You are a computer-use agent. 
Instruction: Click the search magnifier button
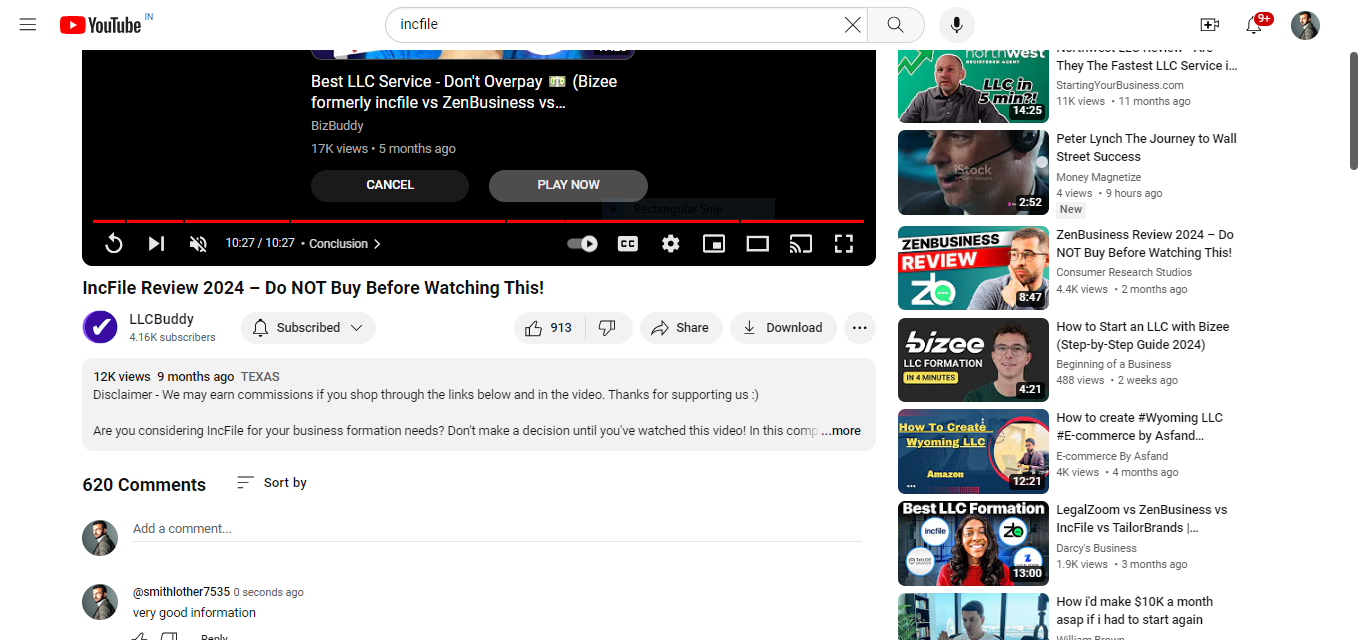pos(895,25)
